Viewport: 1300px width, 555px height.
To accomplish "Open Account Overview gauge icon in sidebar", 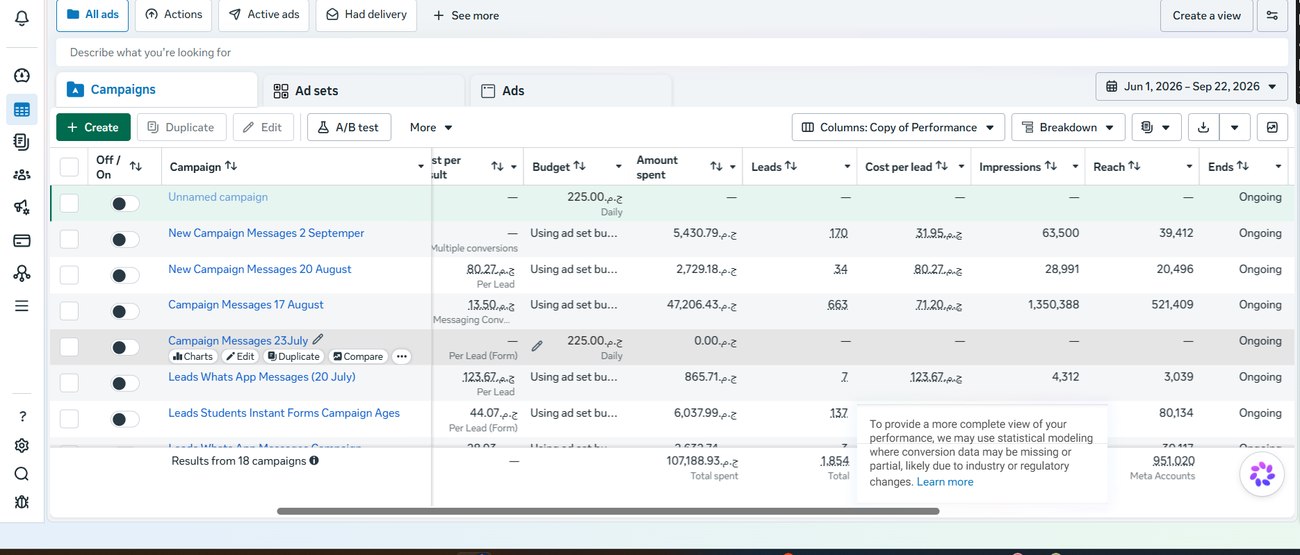I will [21, 75].
